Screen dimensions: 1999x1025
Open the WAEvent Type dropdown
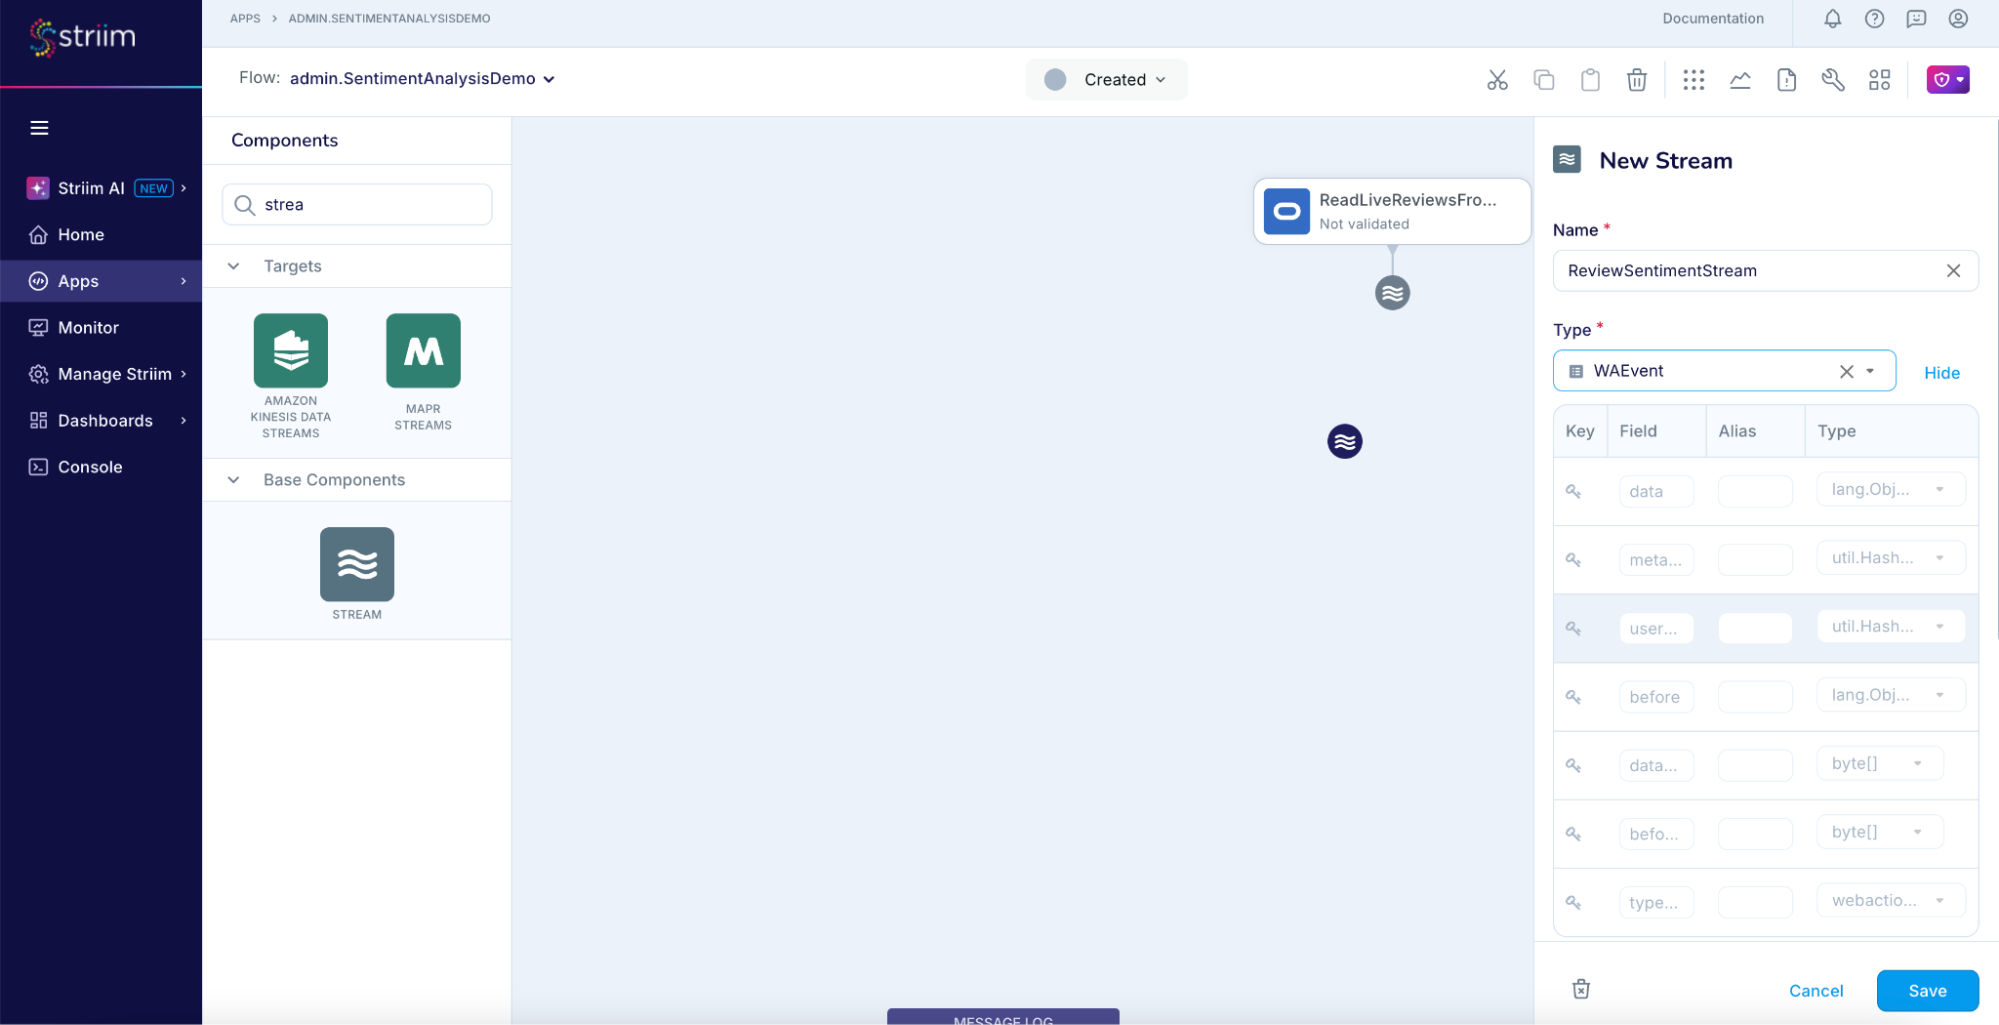[x=1870, y=371]
